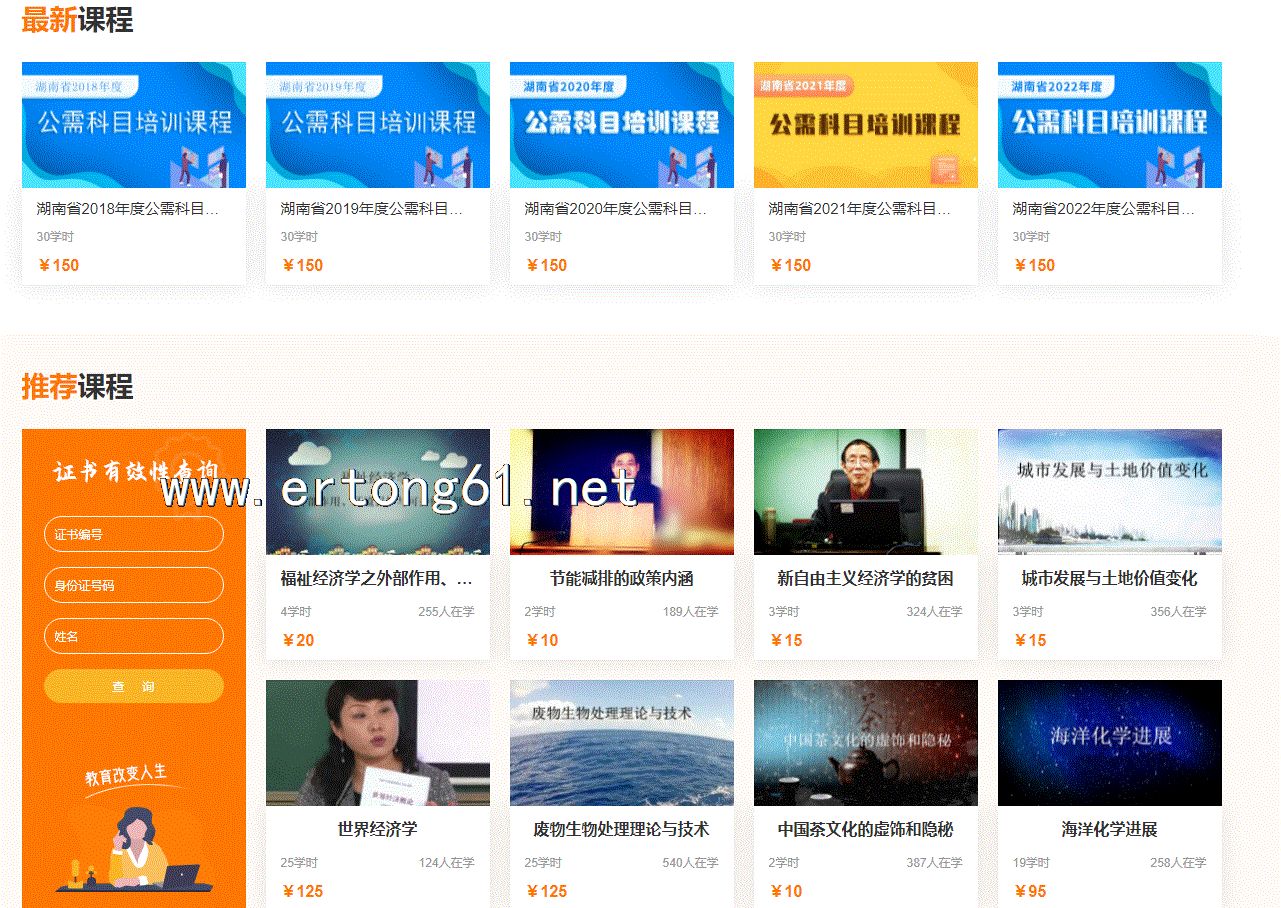
Task: Open the 湖南省2018年度 course thumbnail
Action: (133, 125)
